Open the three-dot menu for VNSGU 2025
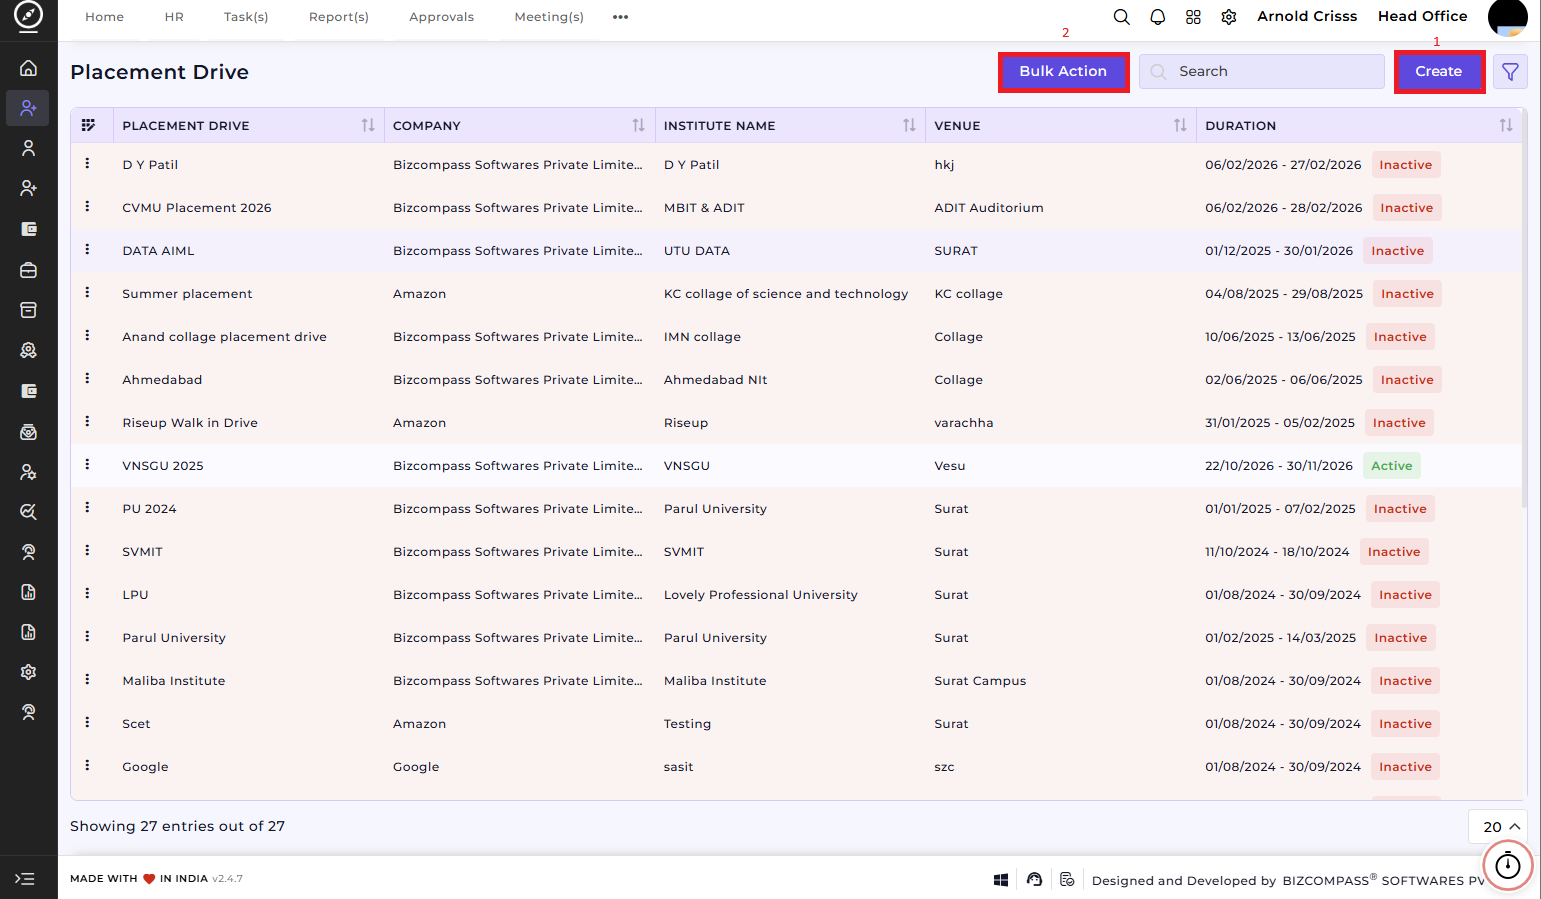1541x899 pixels. [87, 464]
